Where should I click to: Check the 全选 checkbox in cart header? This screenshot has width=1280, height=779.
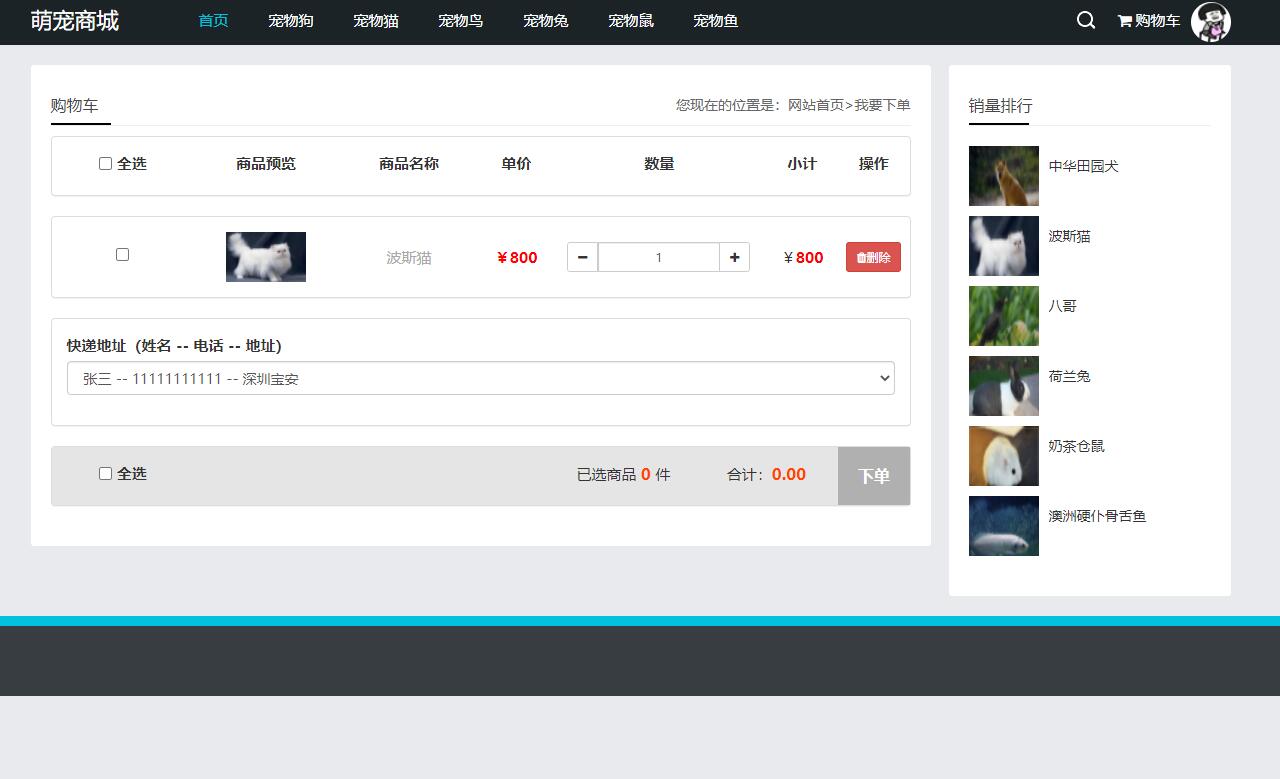click(x=104, y=163)
